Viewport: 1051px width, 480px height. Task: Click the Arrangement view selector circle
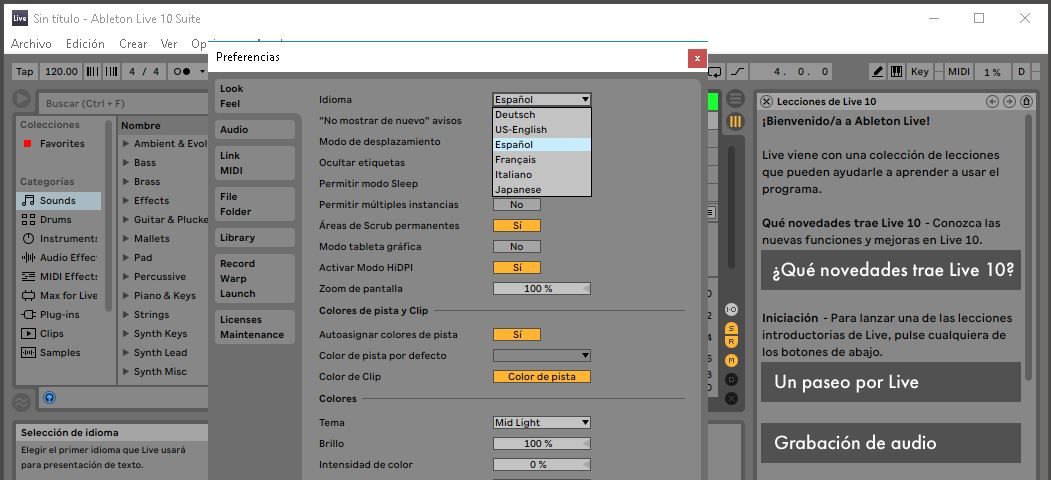click(x=735, y=99)
